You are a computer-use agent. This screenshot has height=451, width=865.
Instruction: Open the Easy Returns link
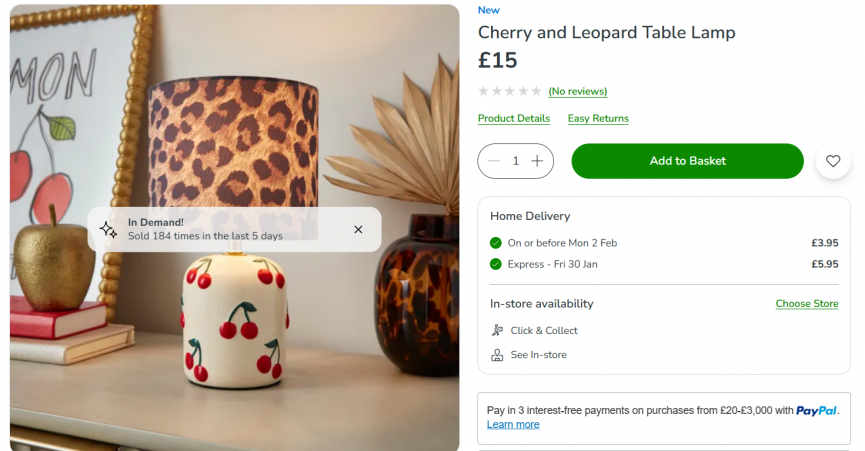tap(598, 118)
